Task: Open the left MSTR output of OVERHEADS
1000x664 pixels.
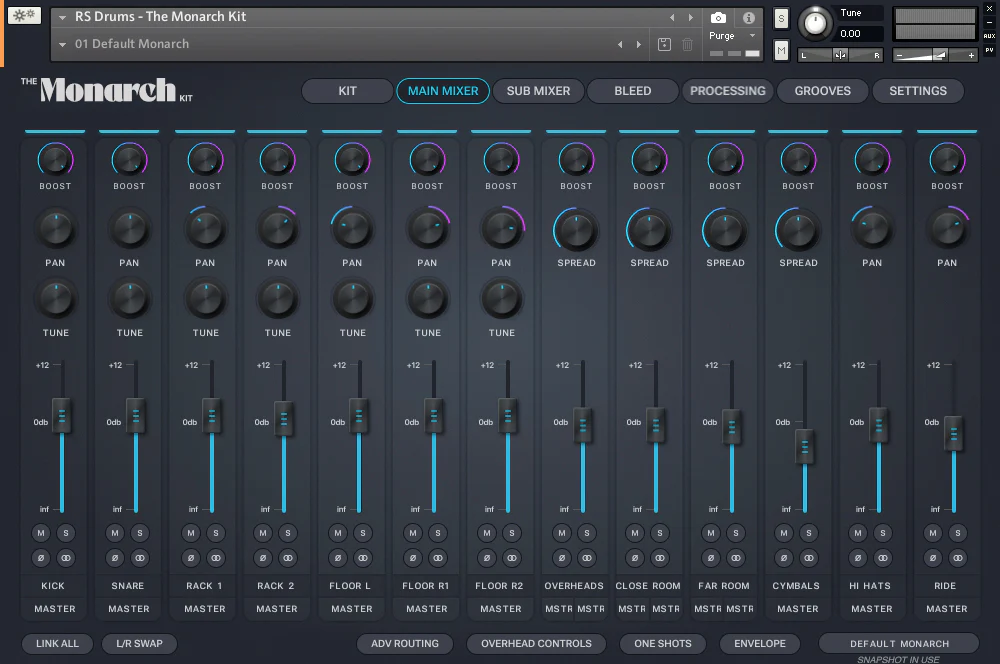Action: [x=559, y=609]
